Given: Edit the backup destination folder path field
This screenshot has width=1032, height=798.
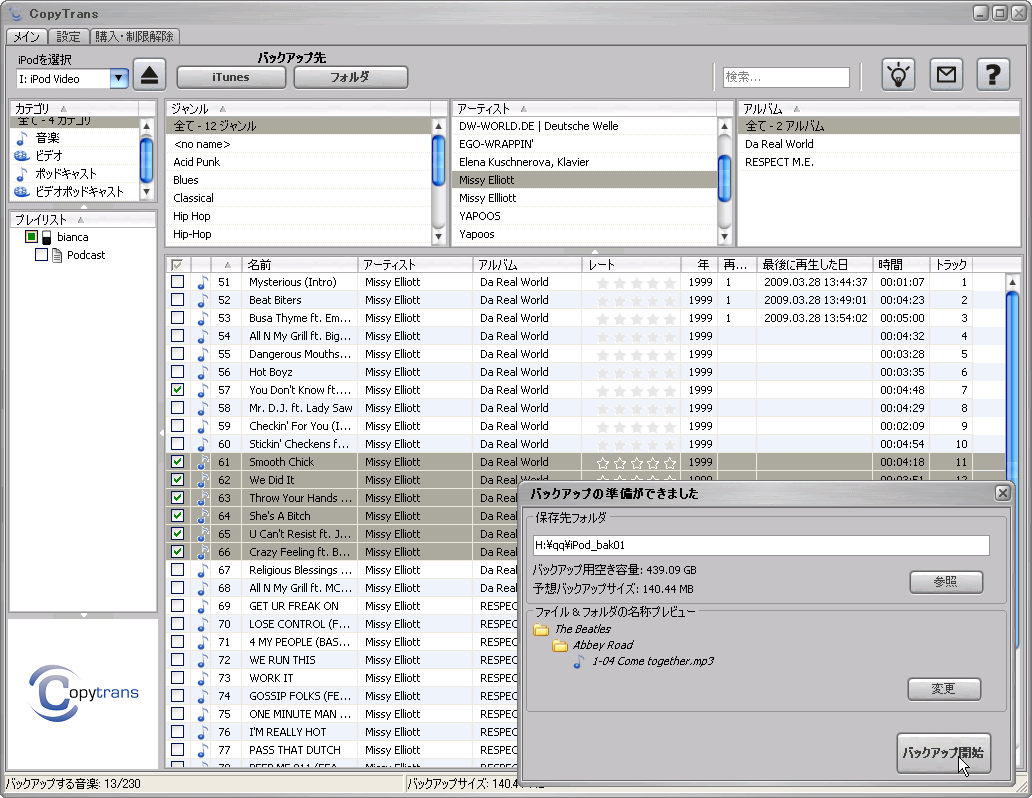Looking at the screenshot, I should click(x=761, y=545).
